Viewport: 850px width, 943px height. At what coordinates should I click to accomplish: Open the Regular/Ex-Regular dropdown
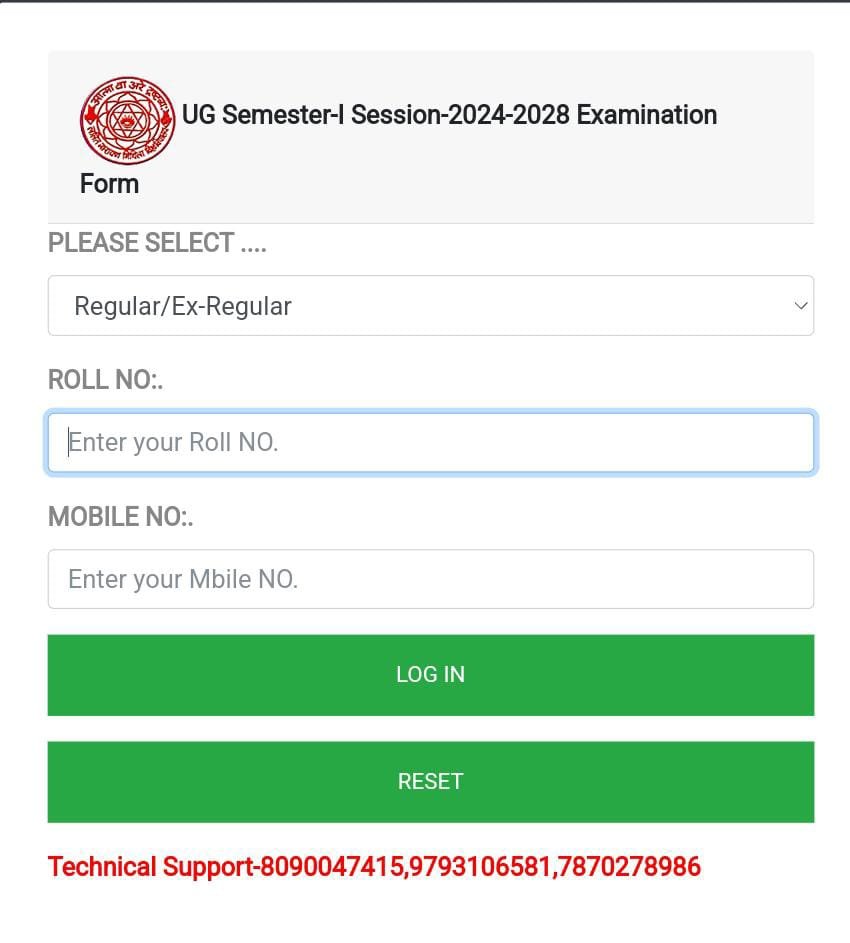(x=430, y=306)
